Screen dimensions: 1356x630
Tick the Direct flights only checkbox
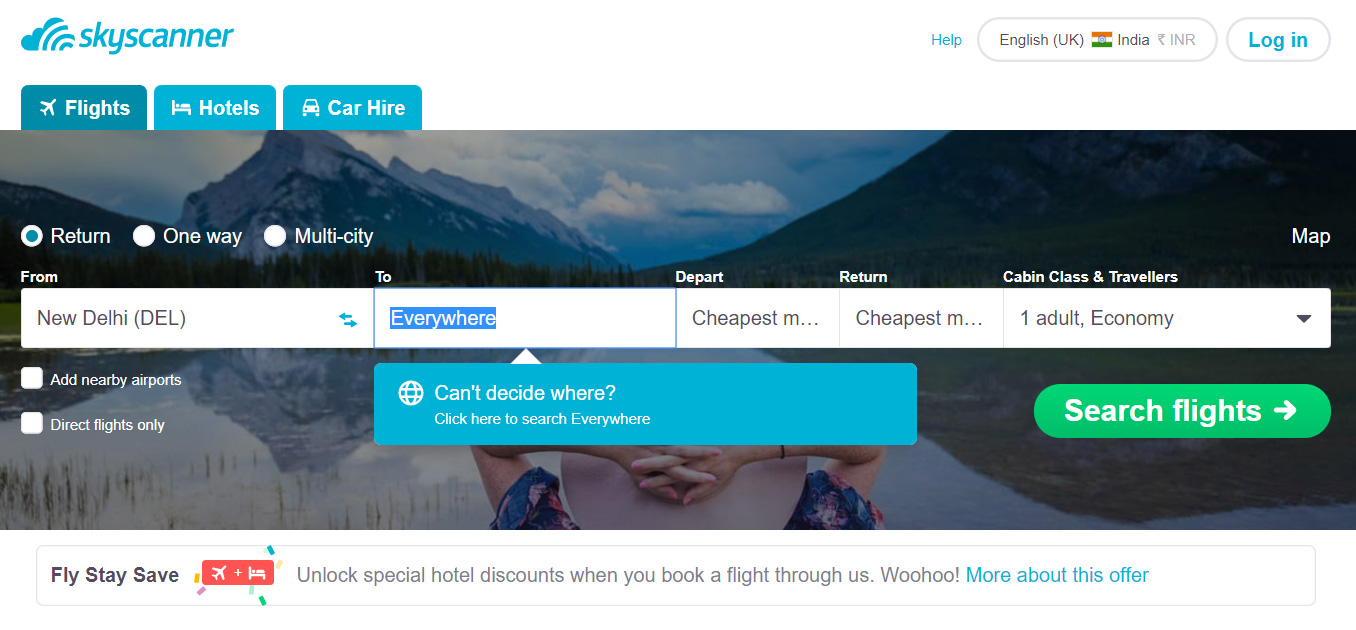(32, 422)
